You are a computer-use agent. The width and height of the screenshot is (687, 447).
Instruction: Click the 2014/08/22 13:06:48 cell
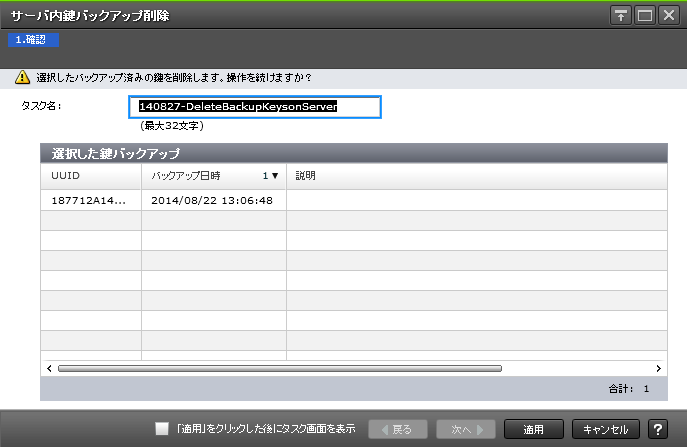(x=212, y=200)
